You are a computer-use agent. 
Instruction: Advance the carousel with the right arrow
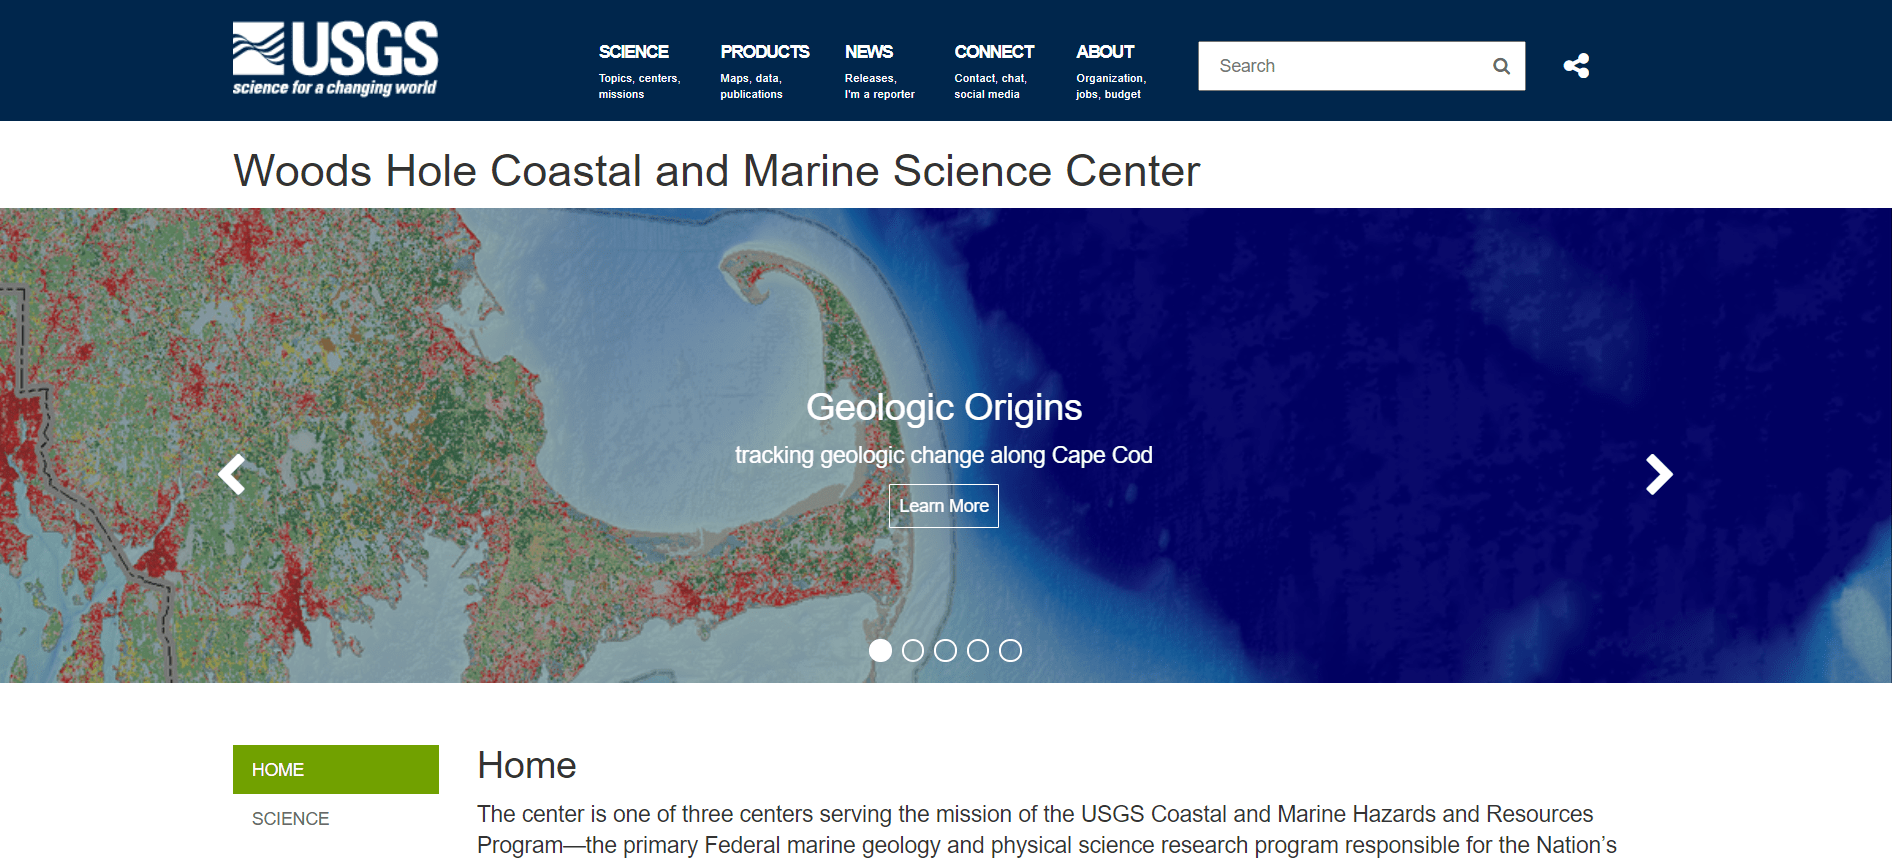[x=1658, y=474]
